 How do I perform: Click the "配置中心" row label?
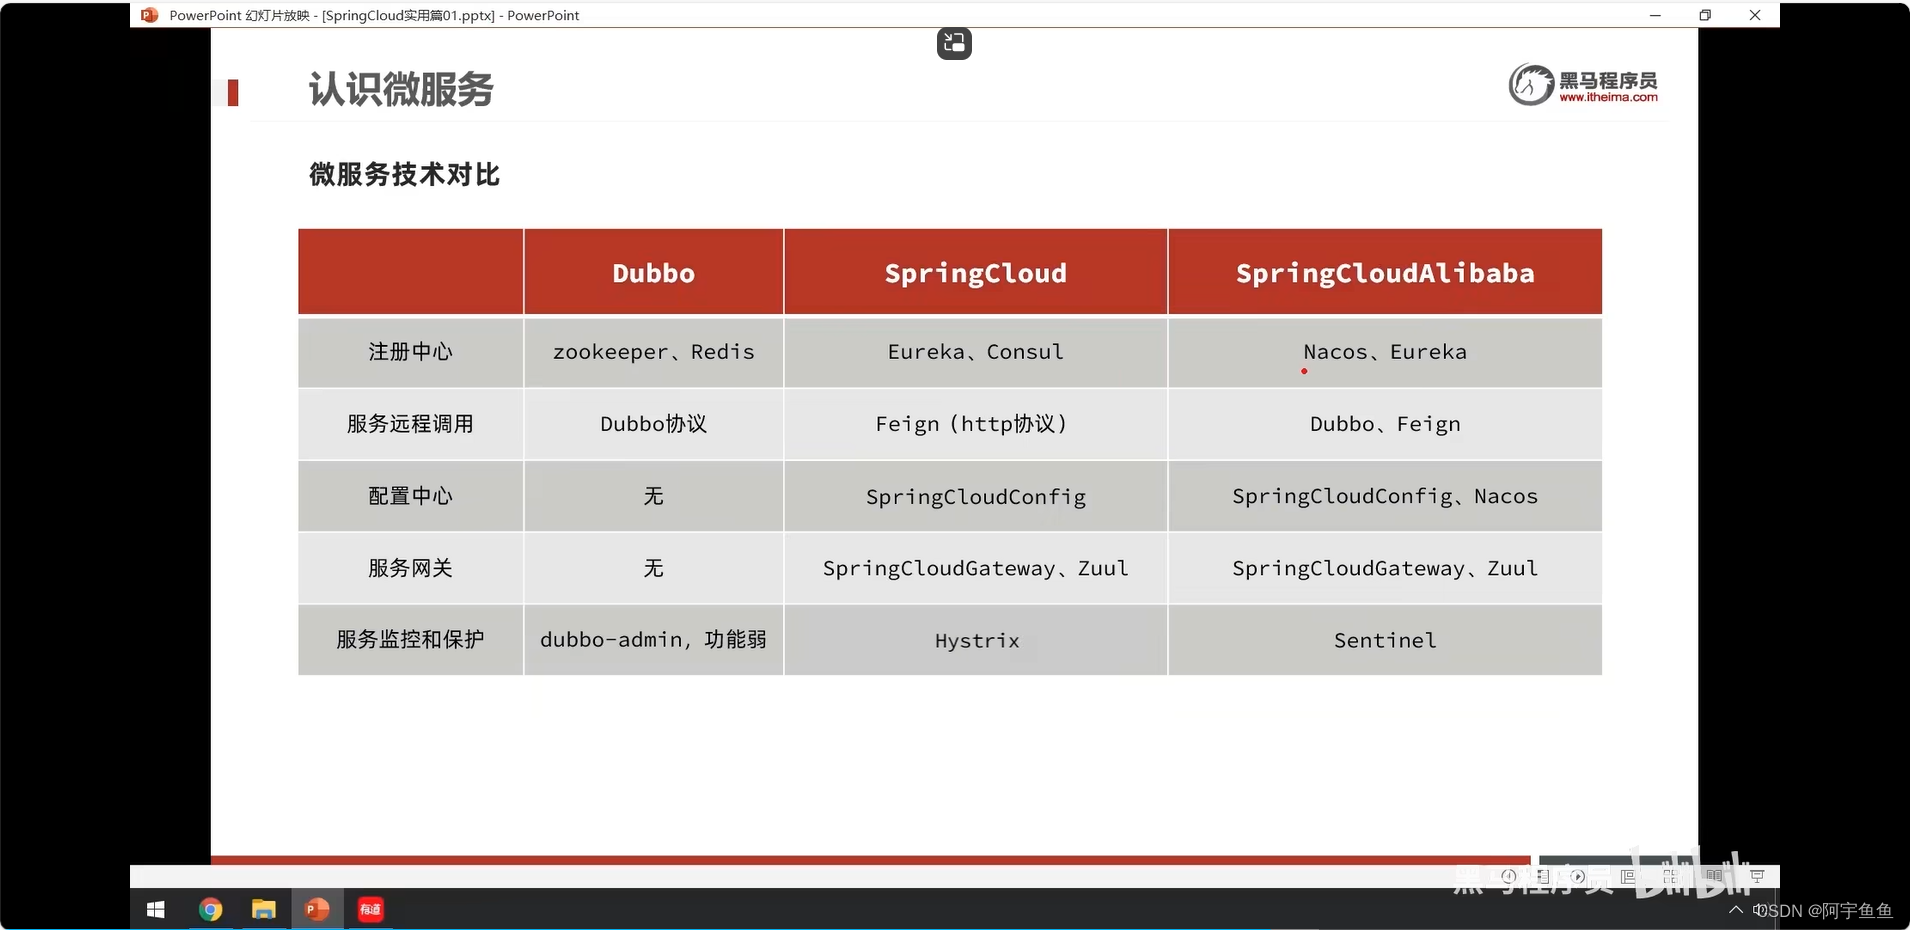pyautogui.click(x=410, y=496)
